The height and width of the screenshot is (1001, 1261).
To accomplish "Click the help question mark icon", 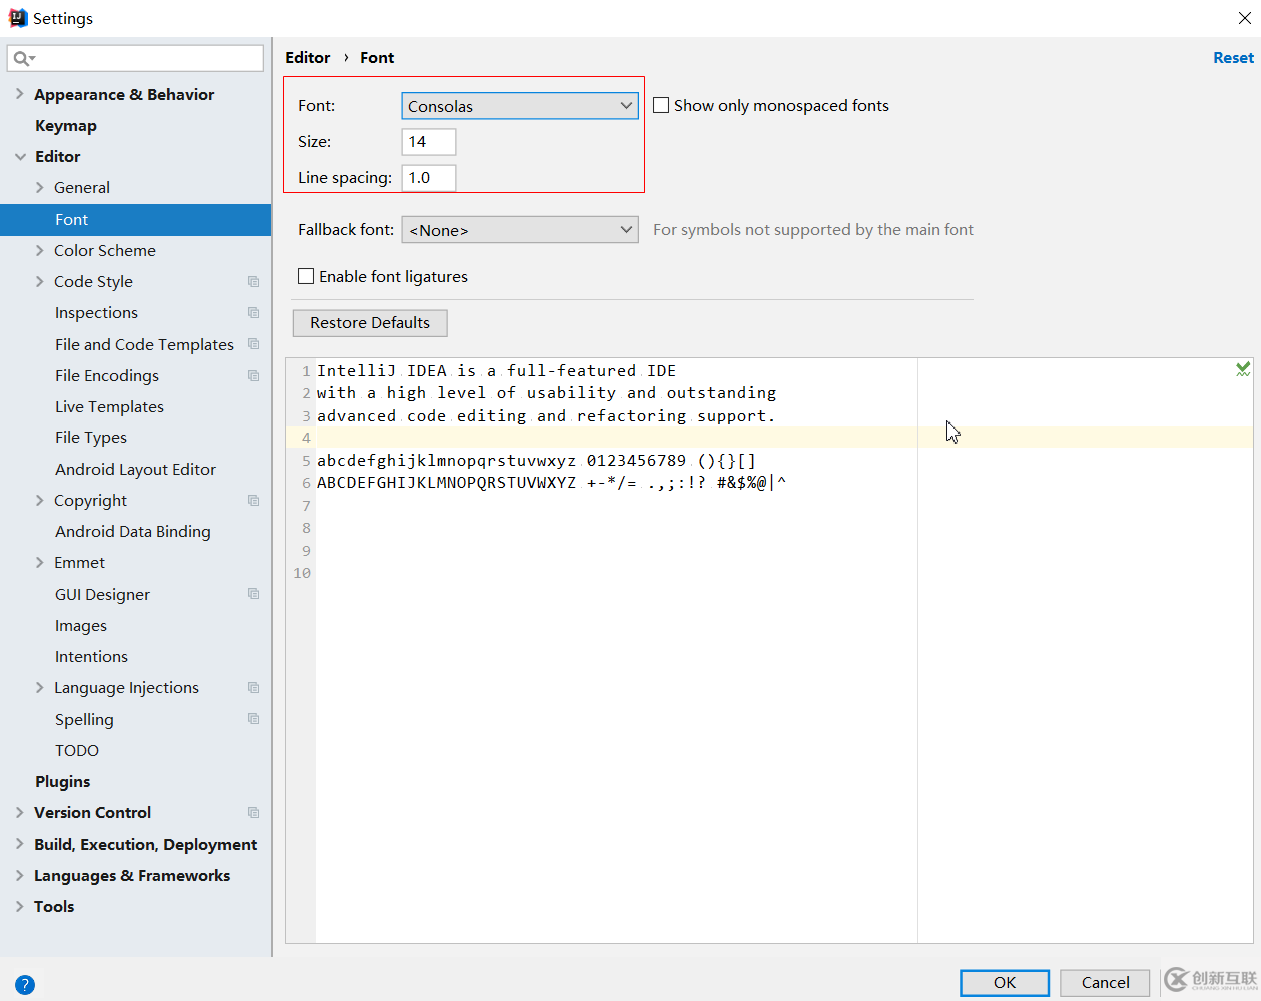I will point(25,984).
